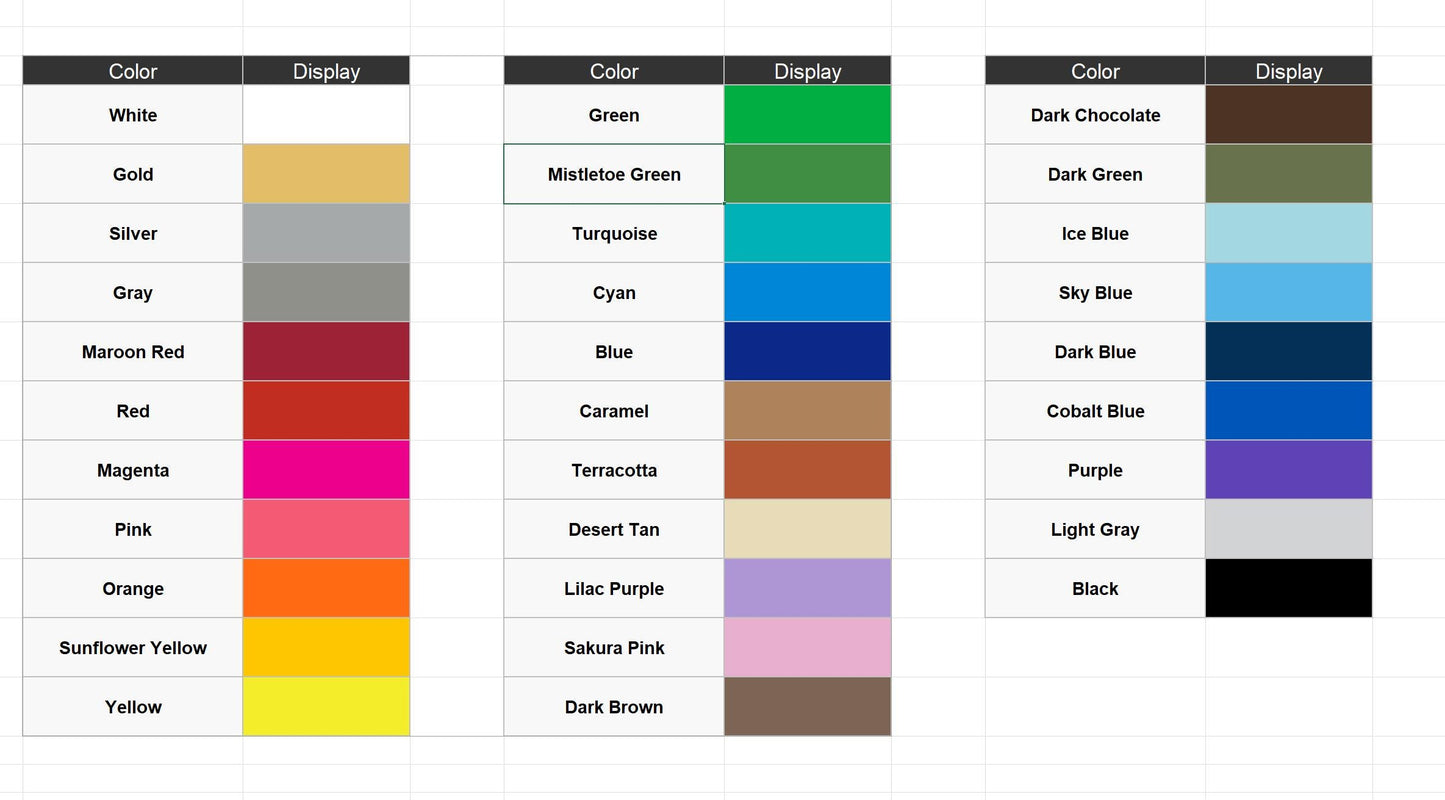Click the Black display swatch

1288,588
